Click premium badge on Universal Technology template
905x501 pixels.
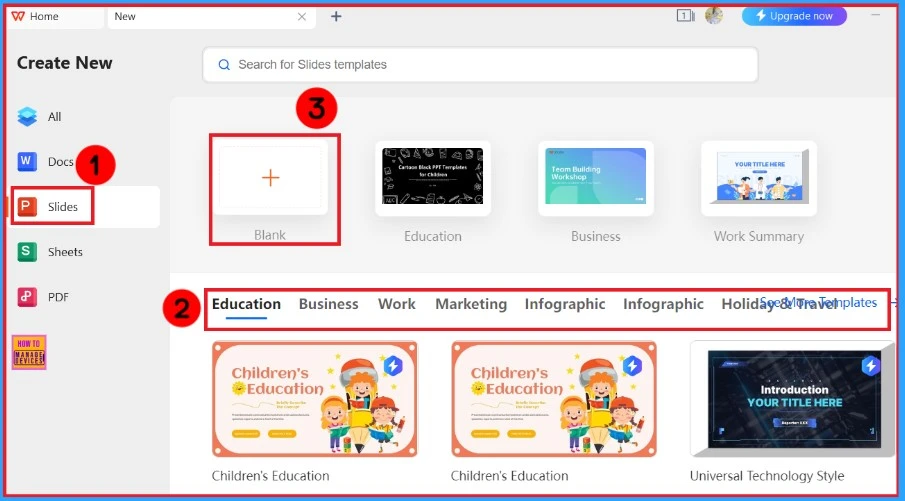pyautogui.click(x=871, y=365)
